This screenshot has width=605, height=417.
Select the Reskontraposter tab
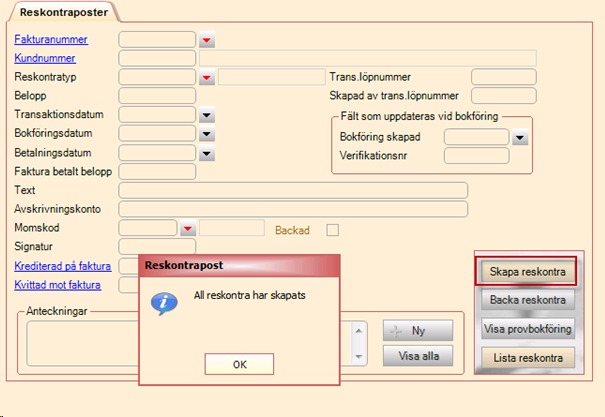click(x=62, y=11)
